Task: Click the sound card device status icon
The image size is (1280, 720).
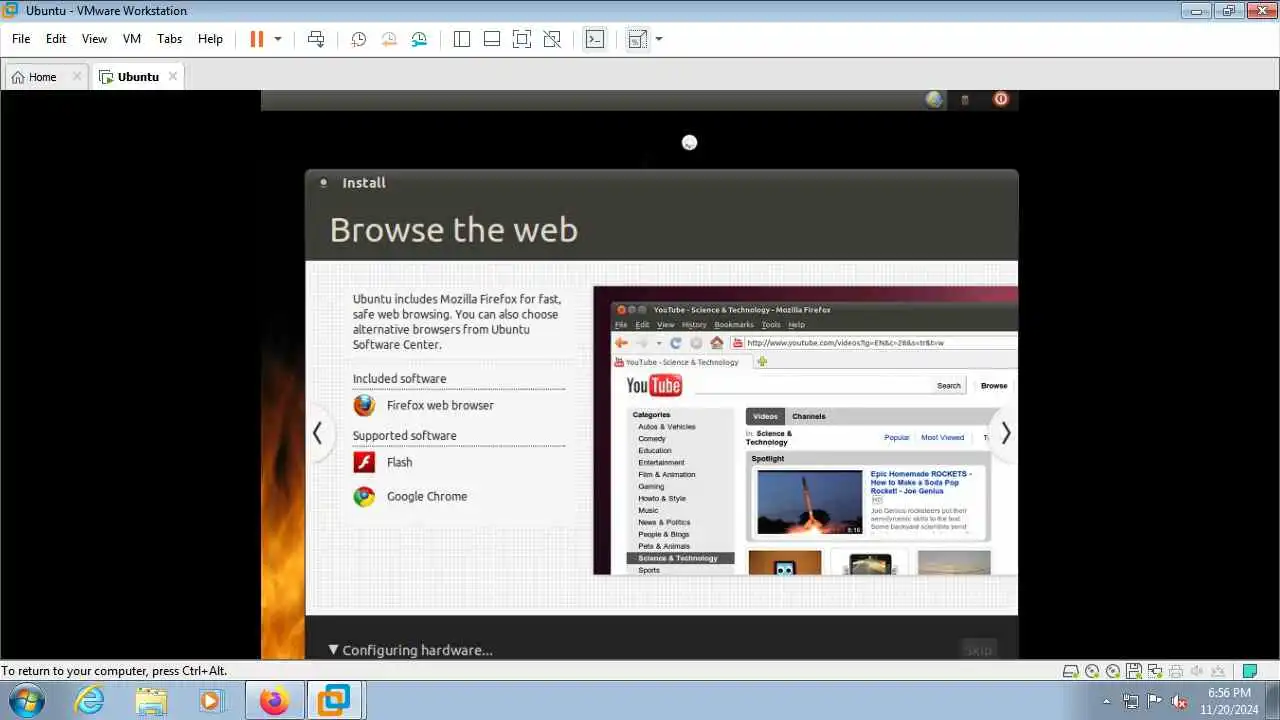Action: click(x=1197, y=671)
